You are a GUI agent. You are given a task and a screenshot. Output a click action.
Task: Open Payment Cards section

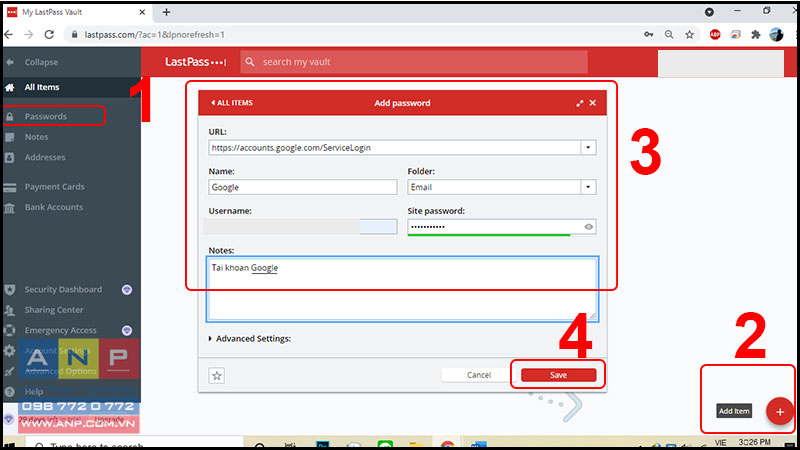click(x=55, y=187)
